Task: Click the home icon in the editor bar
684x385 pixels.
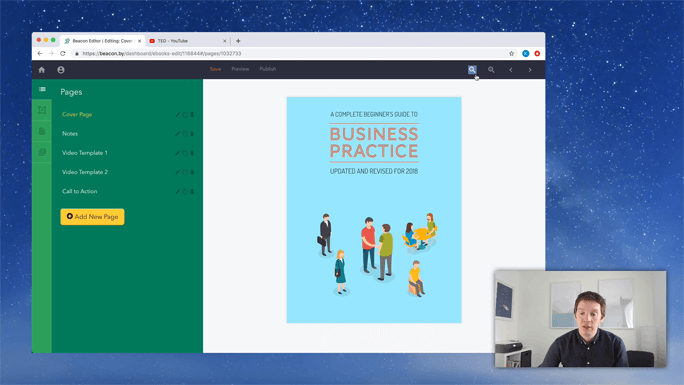Action: click(42, 70)
